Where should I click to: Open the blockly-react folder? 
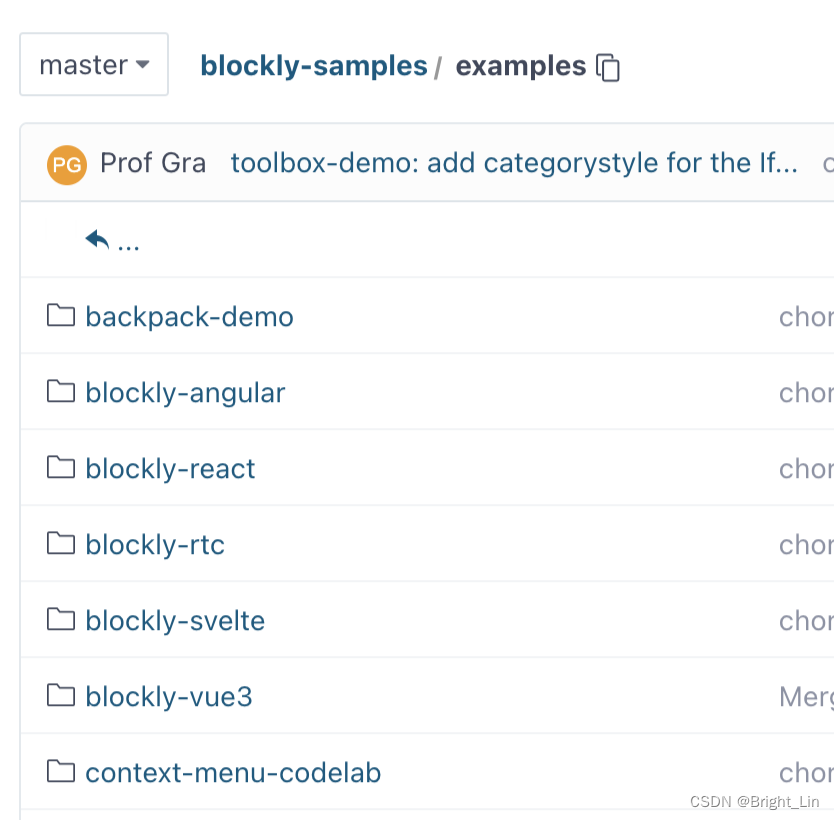(170, 468)
